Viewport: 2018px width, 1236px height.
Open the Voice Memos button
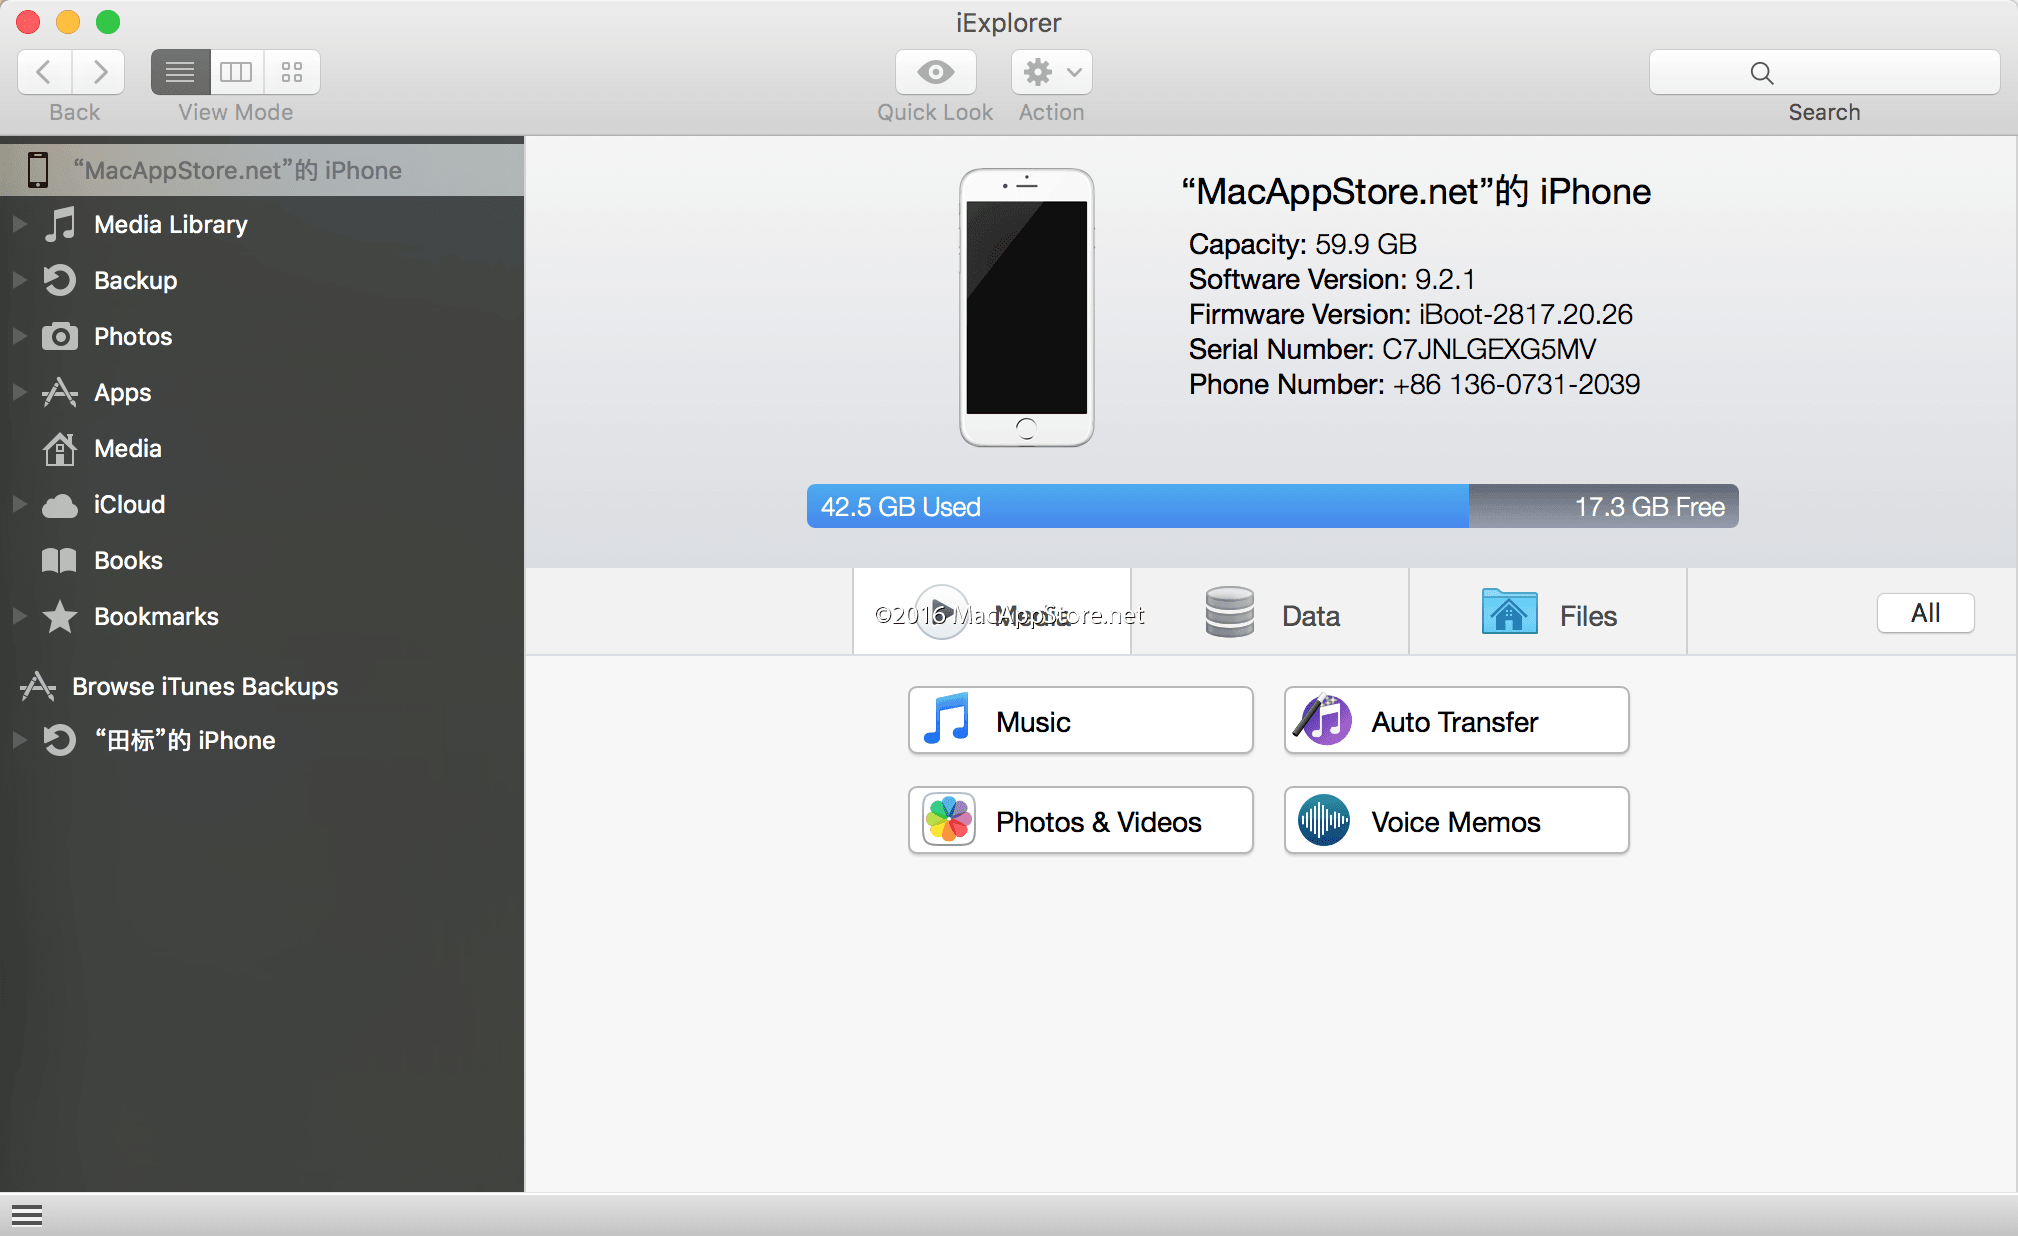pyautogui.click(x=1457, y=820)
